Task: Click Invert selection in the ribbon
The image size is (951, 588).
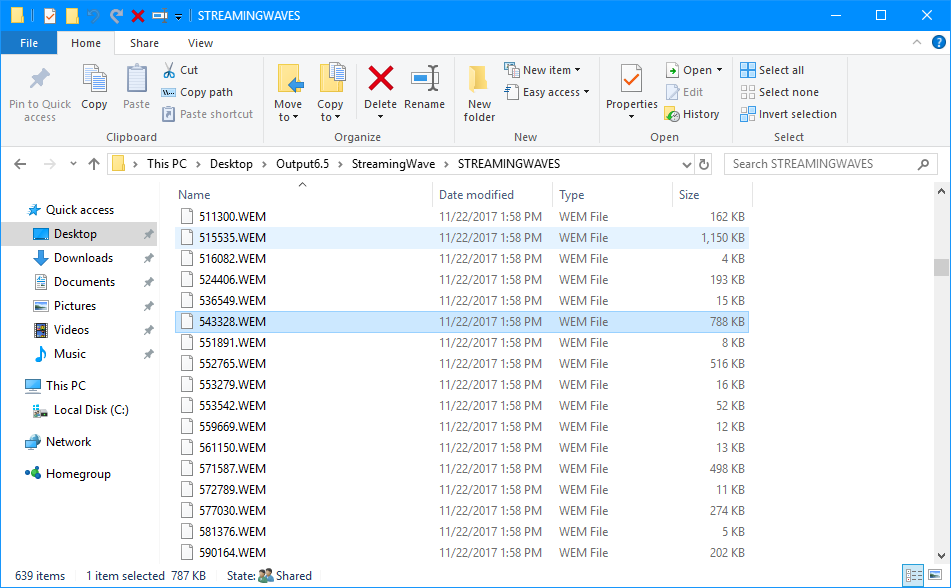Action: (788, 114)
